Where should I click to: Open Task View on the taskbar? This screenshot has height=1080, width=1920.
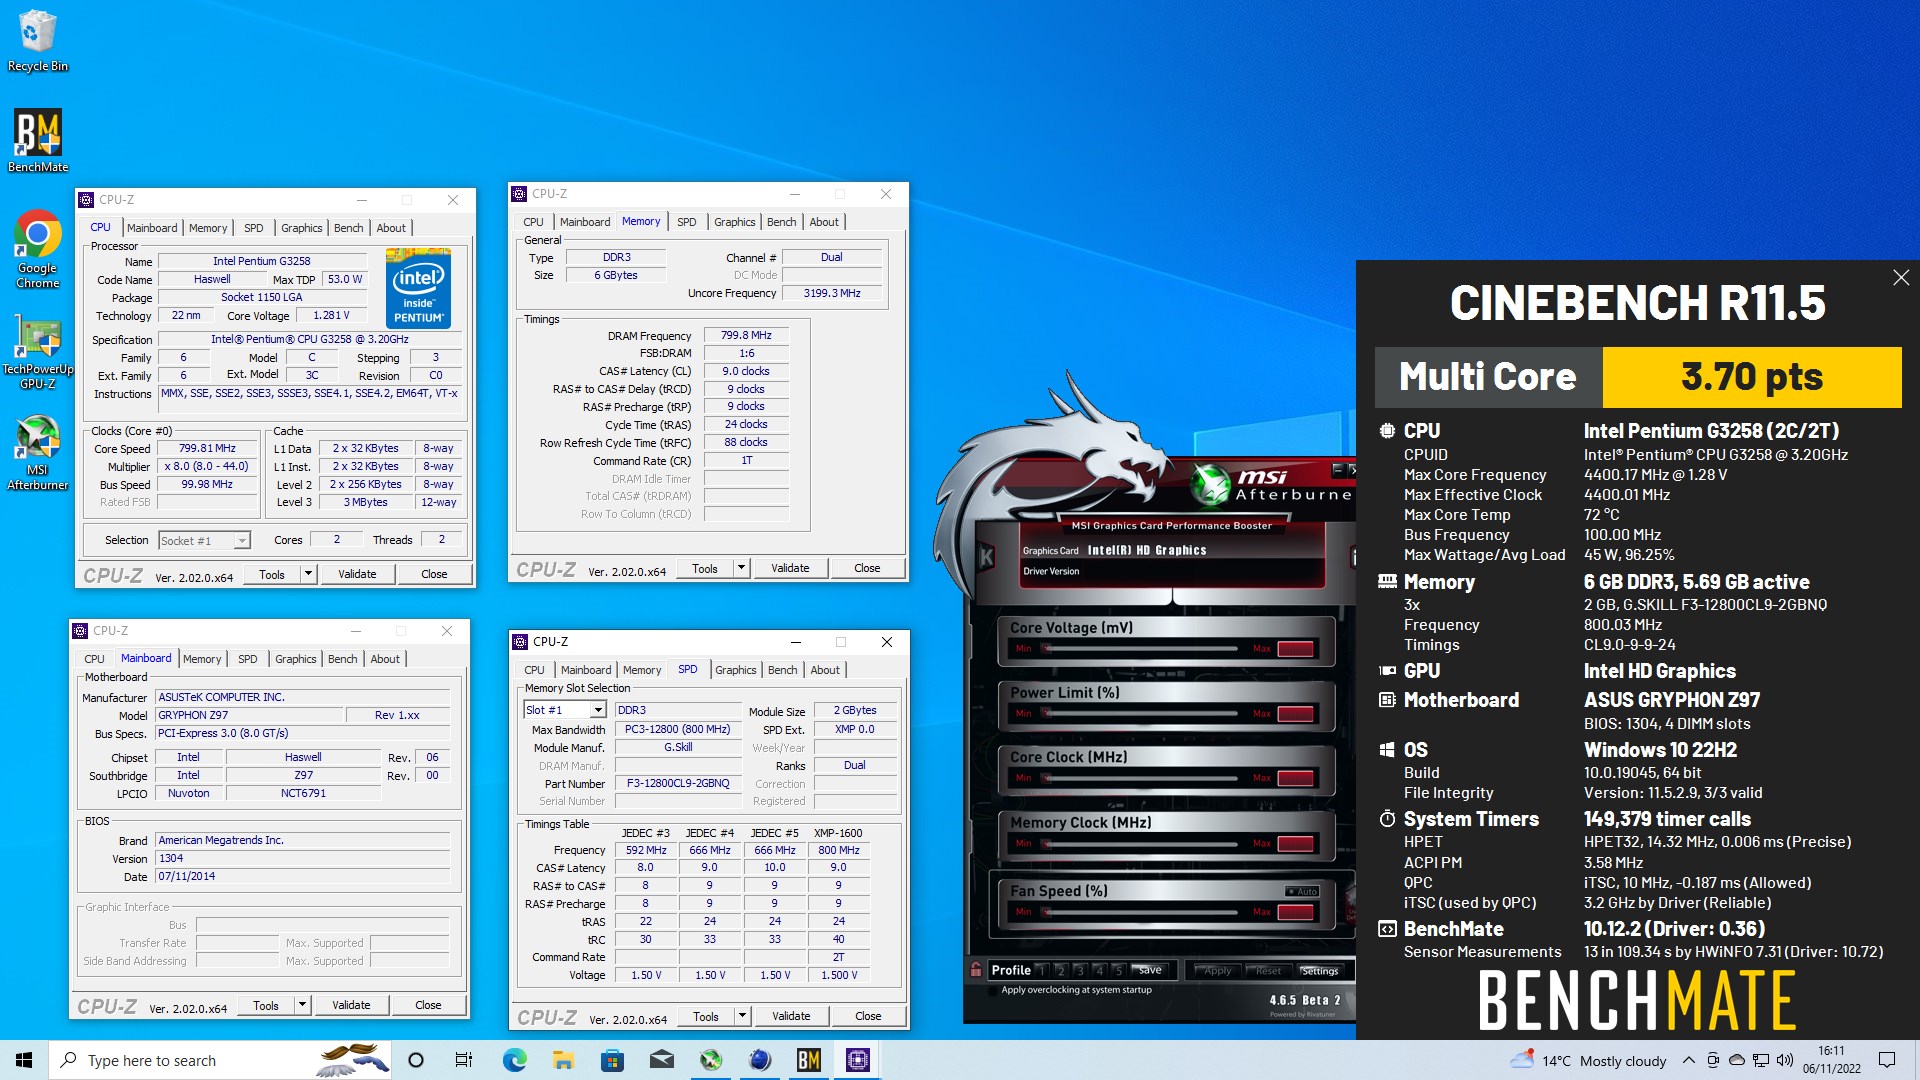pyautogui.click(x=464, y=1060)
